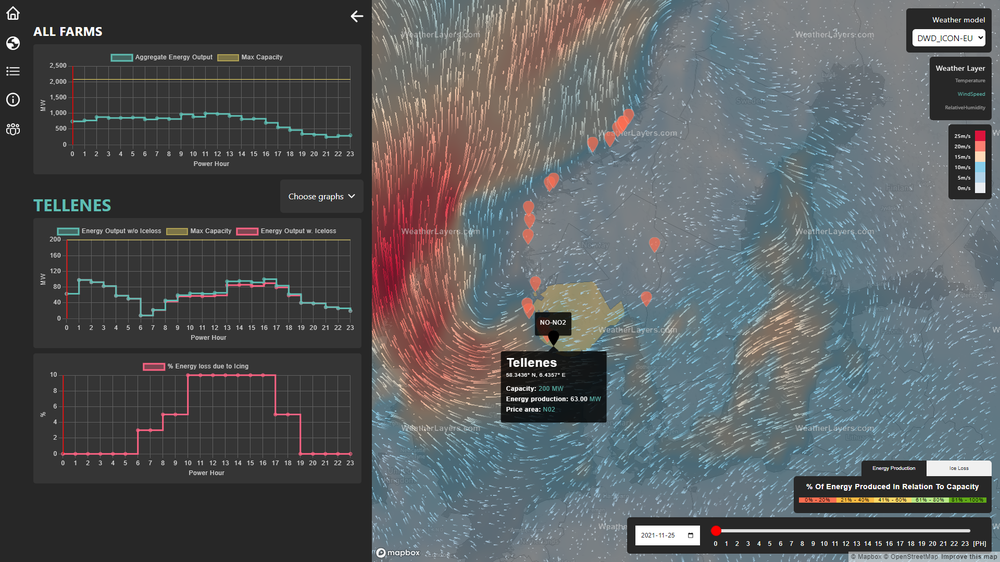Open the globe map view icon
Screen dimensions: 1000x562
coord(13,43)
